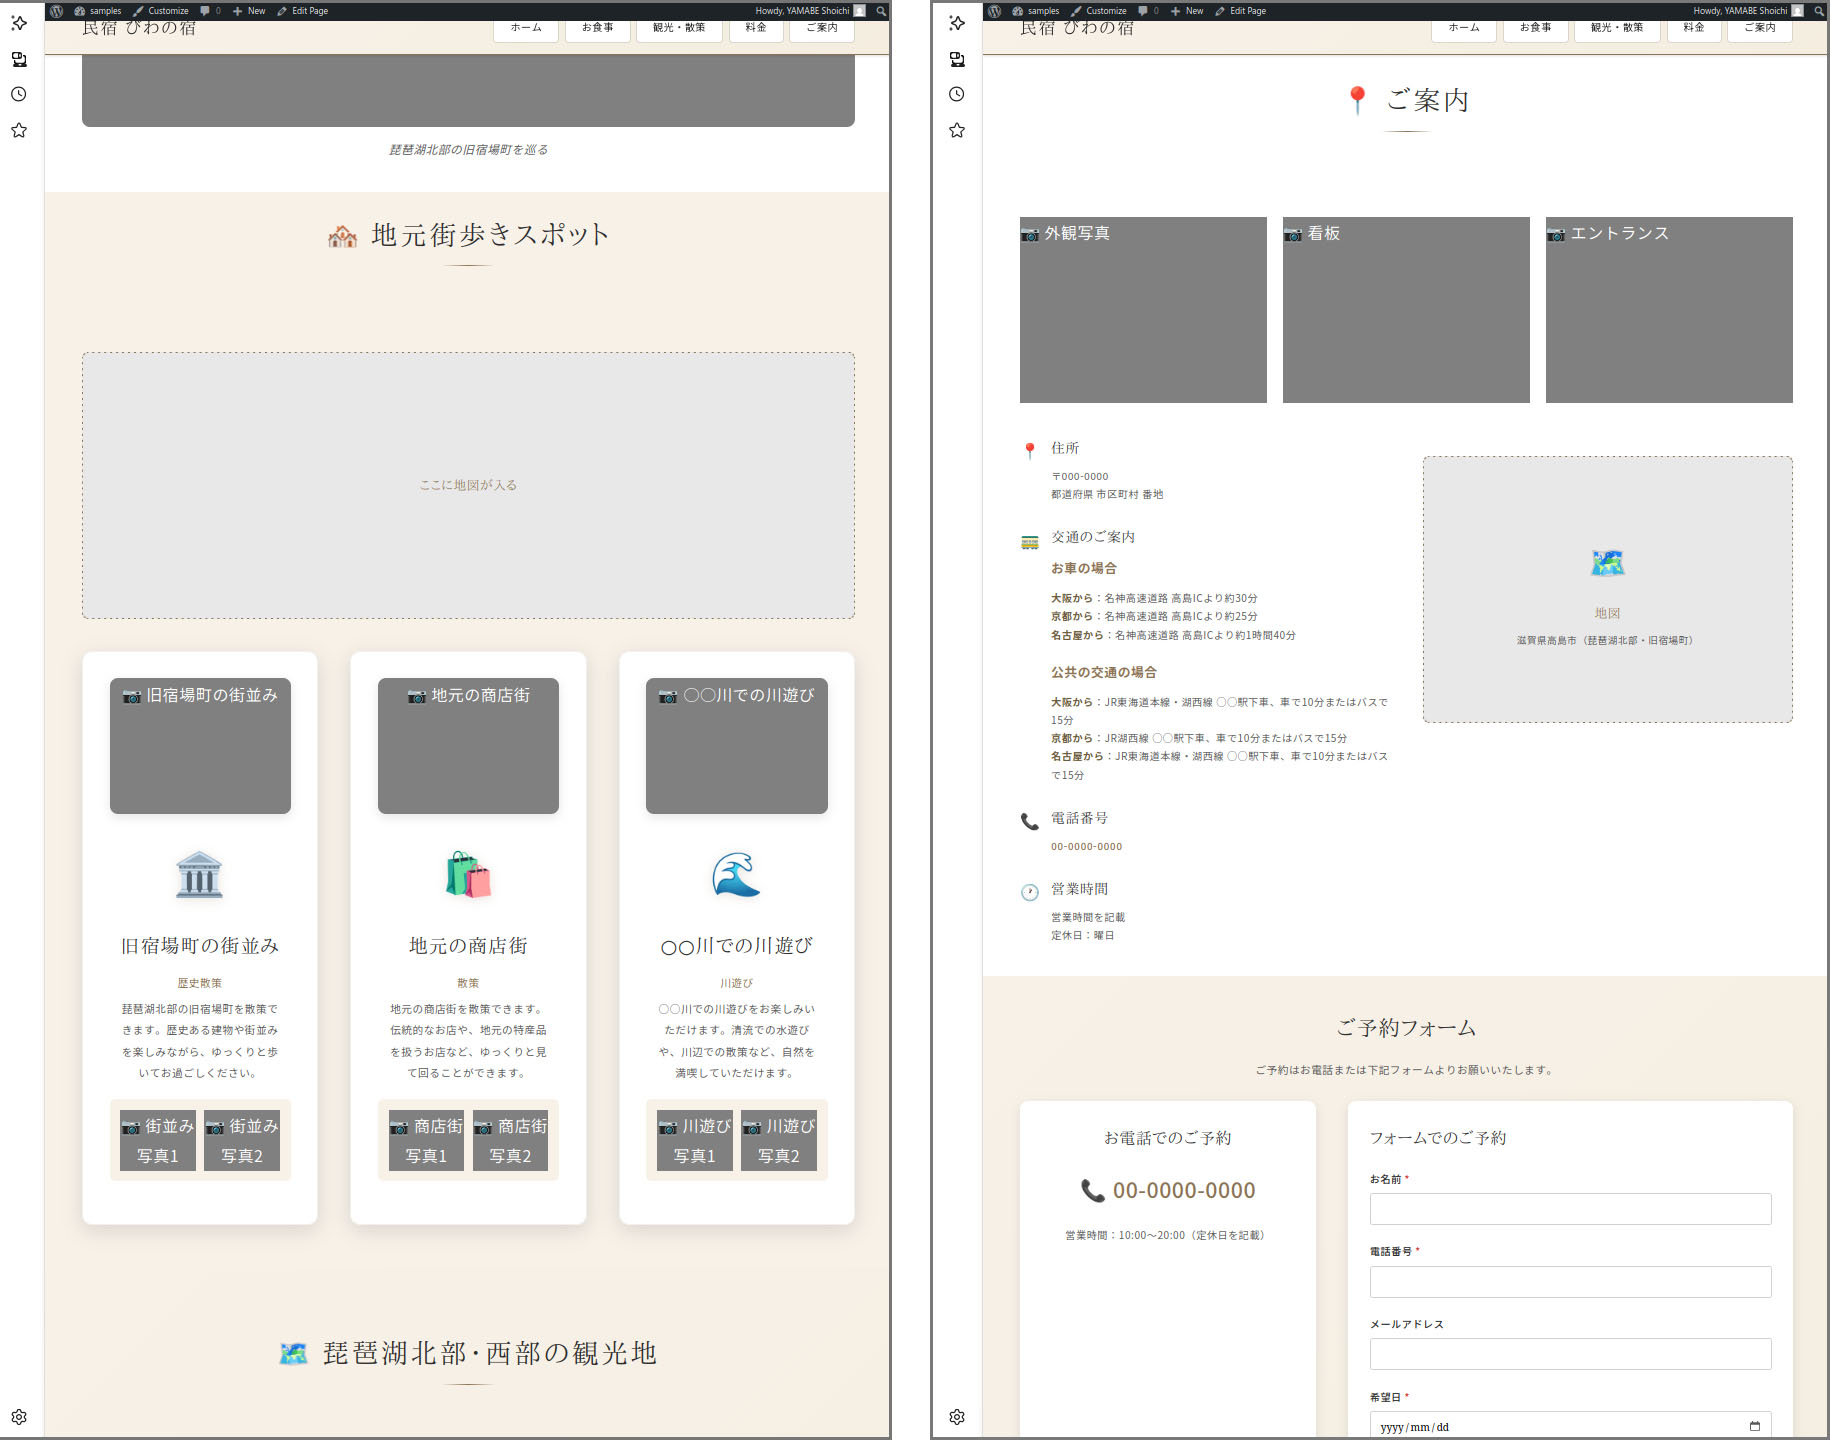Click the comments bubble in the left window admin bar
This screenshot has height=1440, width=1830.
210,11
